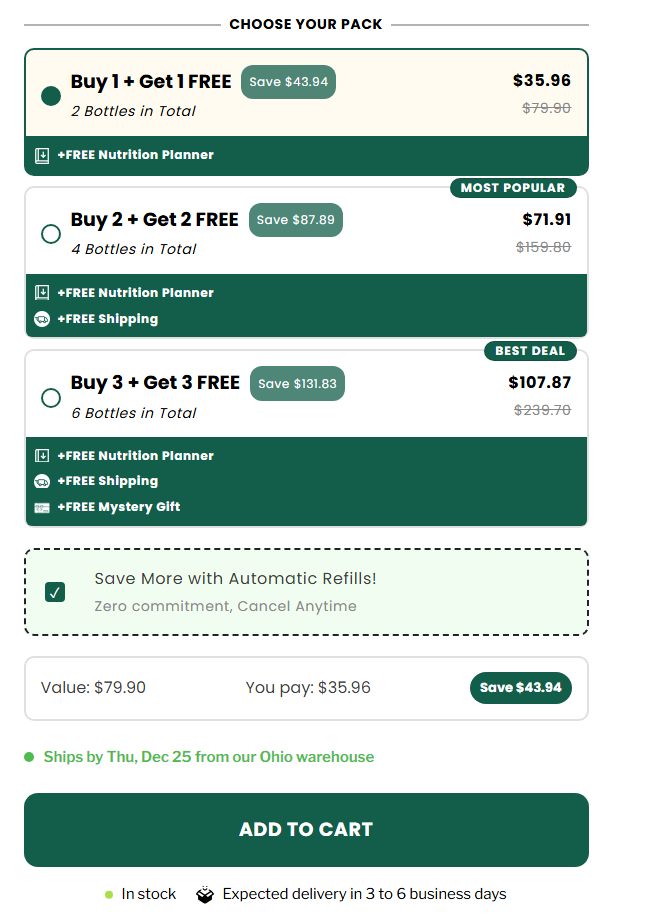Click the MOST POPULAR badge

(513, 188)
